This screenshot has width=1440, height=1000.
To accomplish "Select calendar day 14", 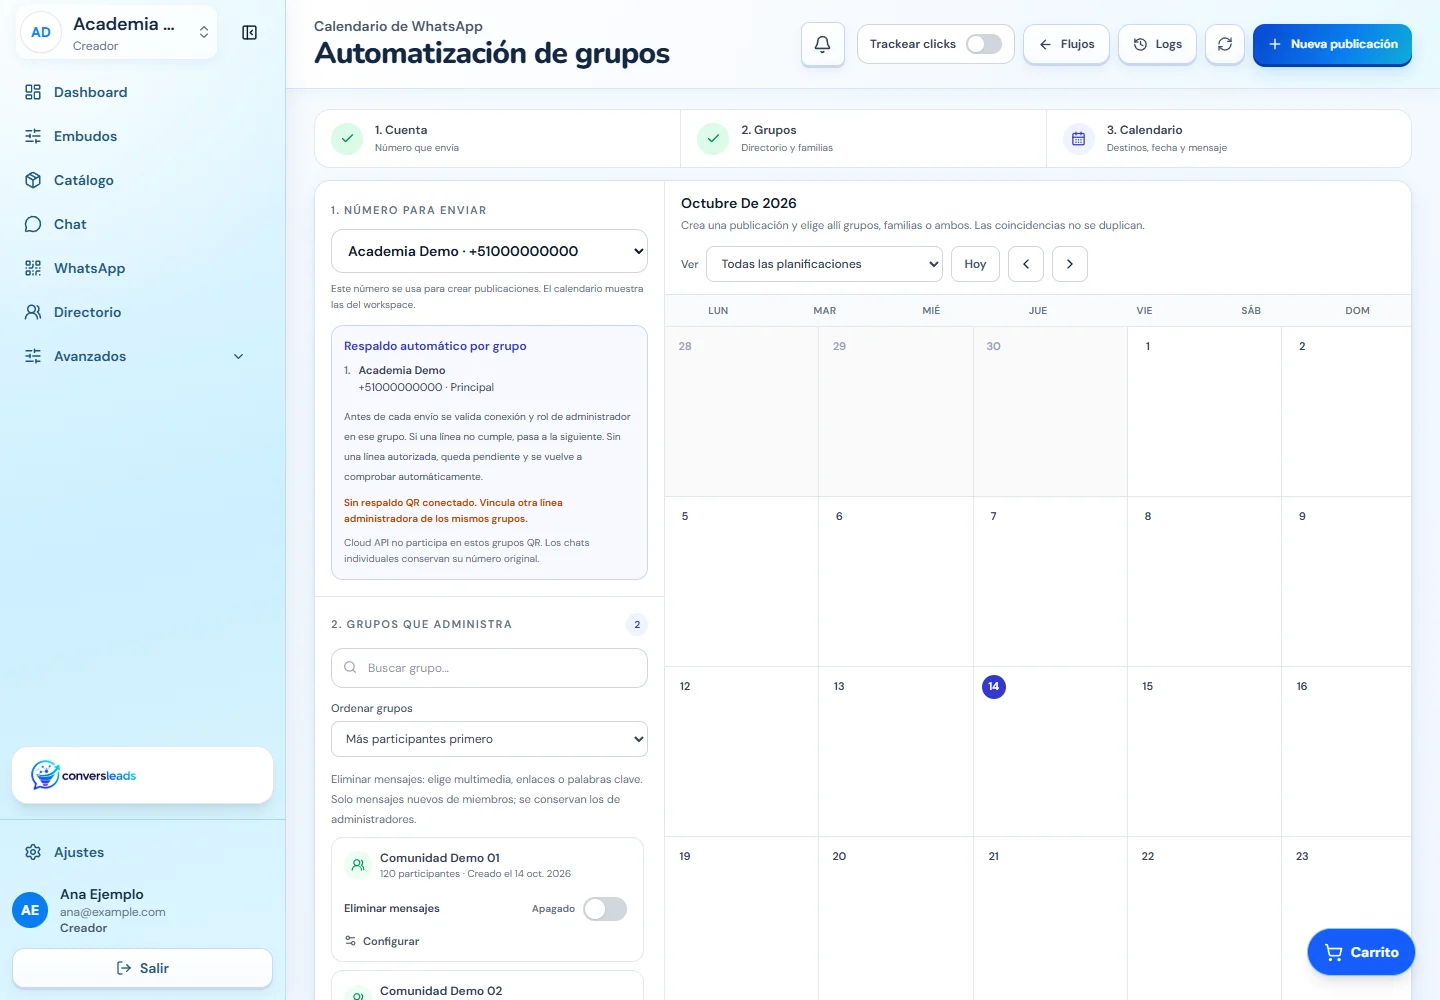I will pyautogui.click(x=993, y=686).
